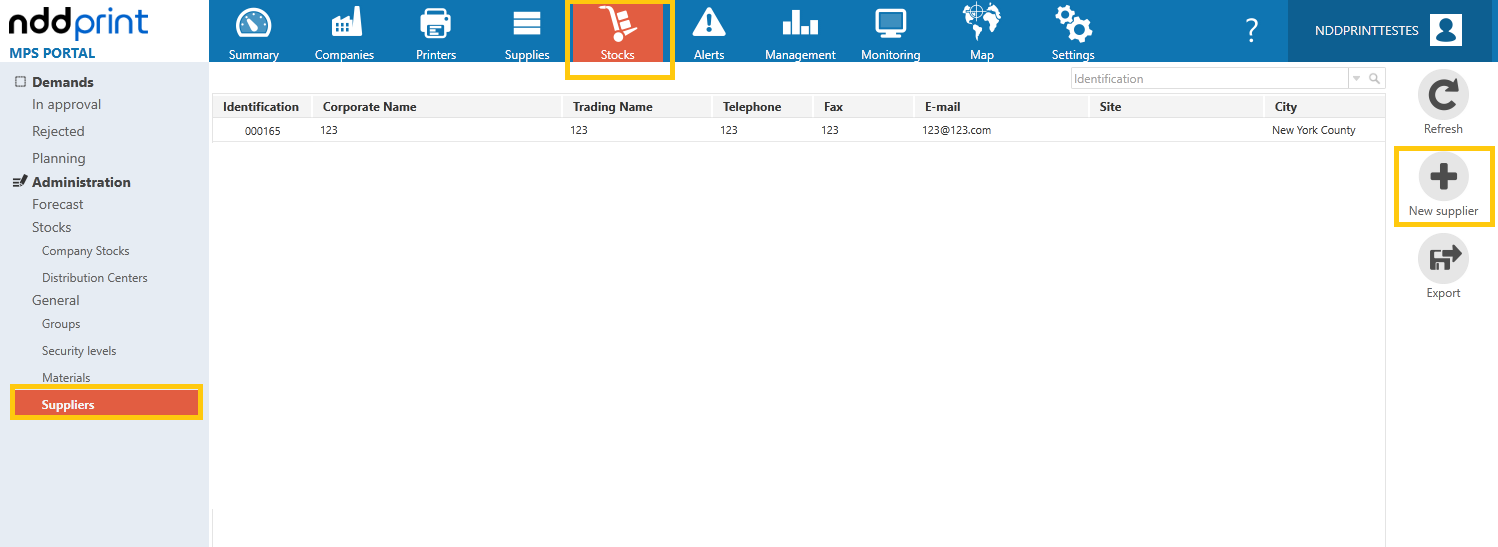
Task: Collapse the Administration section in sidebar
Action: click(x=19, y=182)
